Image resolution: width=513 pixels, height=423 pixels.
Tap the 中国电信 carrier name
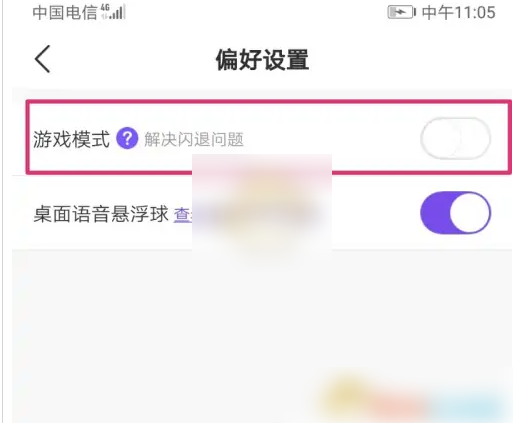coord(65,13)
